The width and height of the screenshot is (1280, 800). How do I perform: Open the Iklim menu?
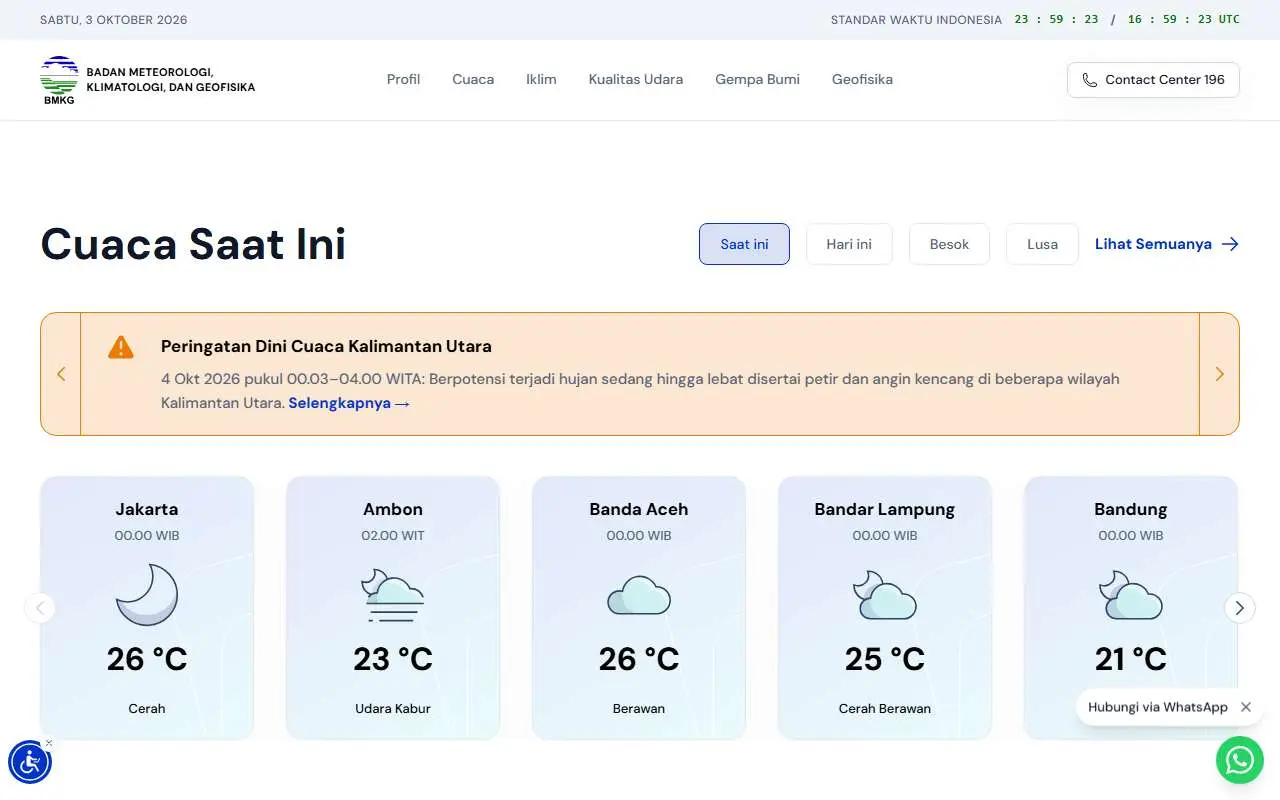541,79
